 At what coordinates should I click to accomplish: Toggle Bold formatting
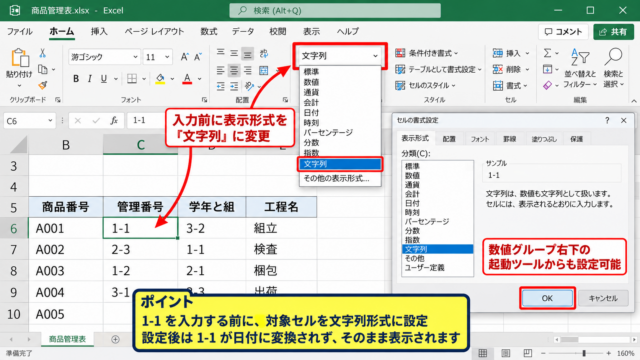pyautogui.click(x=76, y=78)
